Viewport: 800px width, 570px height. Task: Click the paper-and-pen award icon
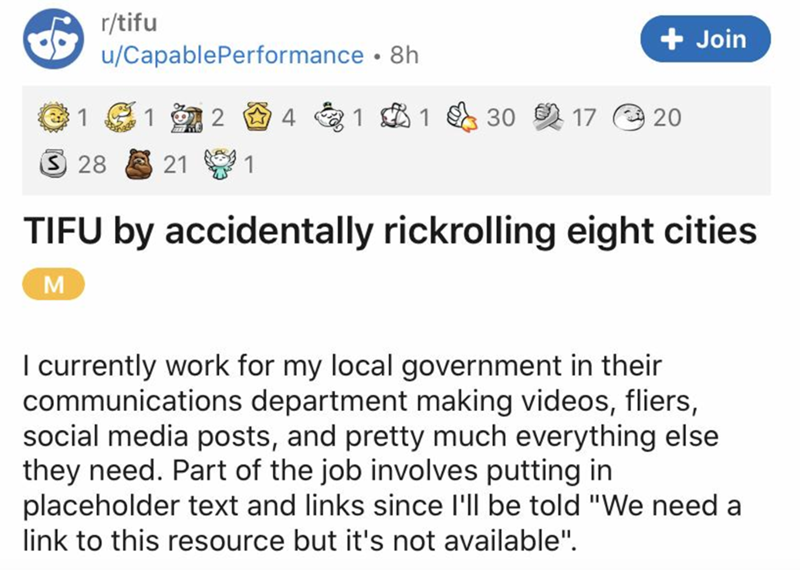(399, 118)
